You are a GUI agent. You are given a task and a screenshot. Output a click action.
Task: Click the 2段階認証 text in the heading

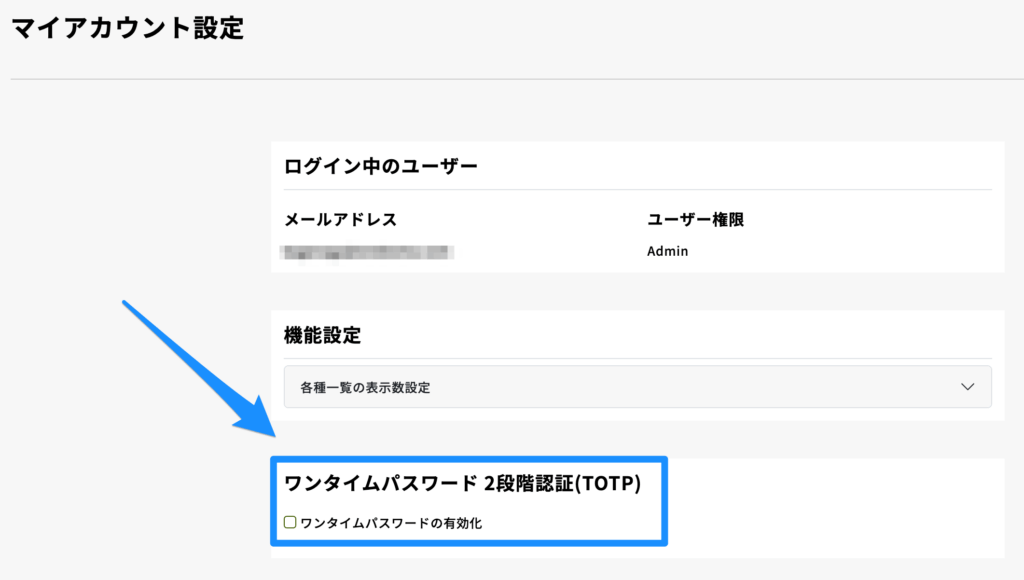(526, 484)
